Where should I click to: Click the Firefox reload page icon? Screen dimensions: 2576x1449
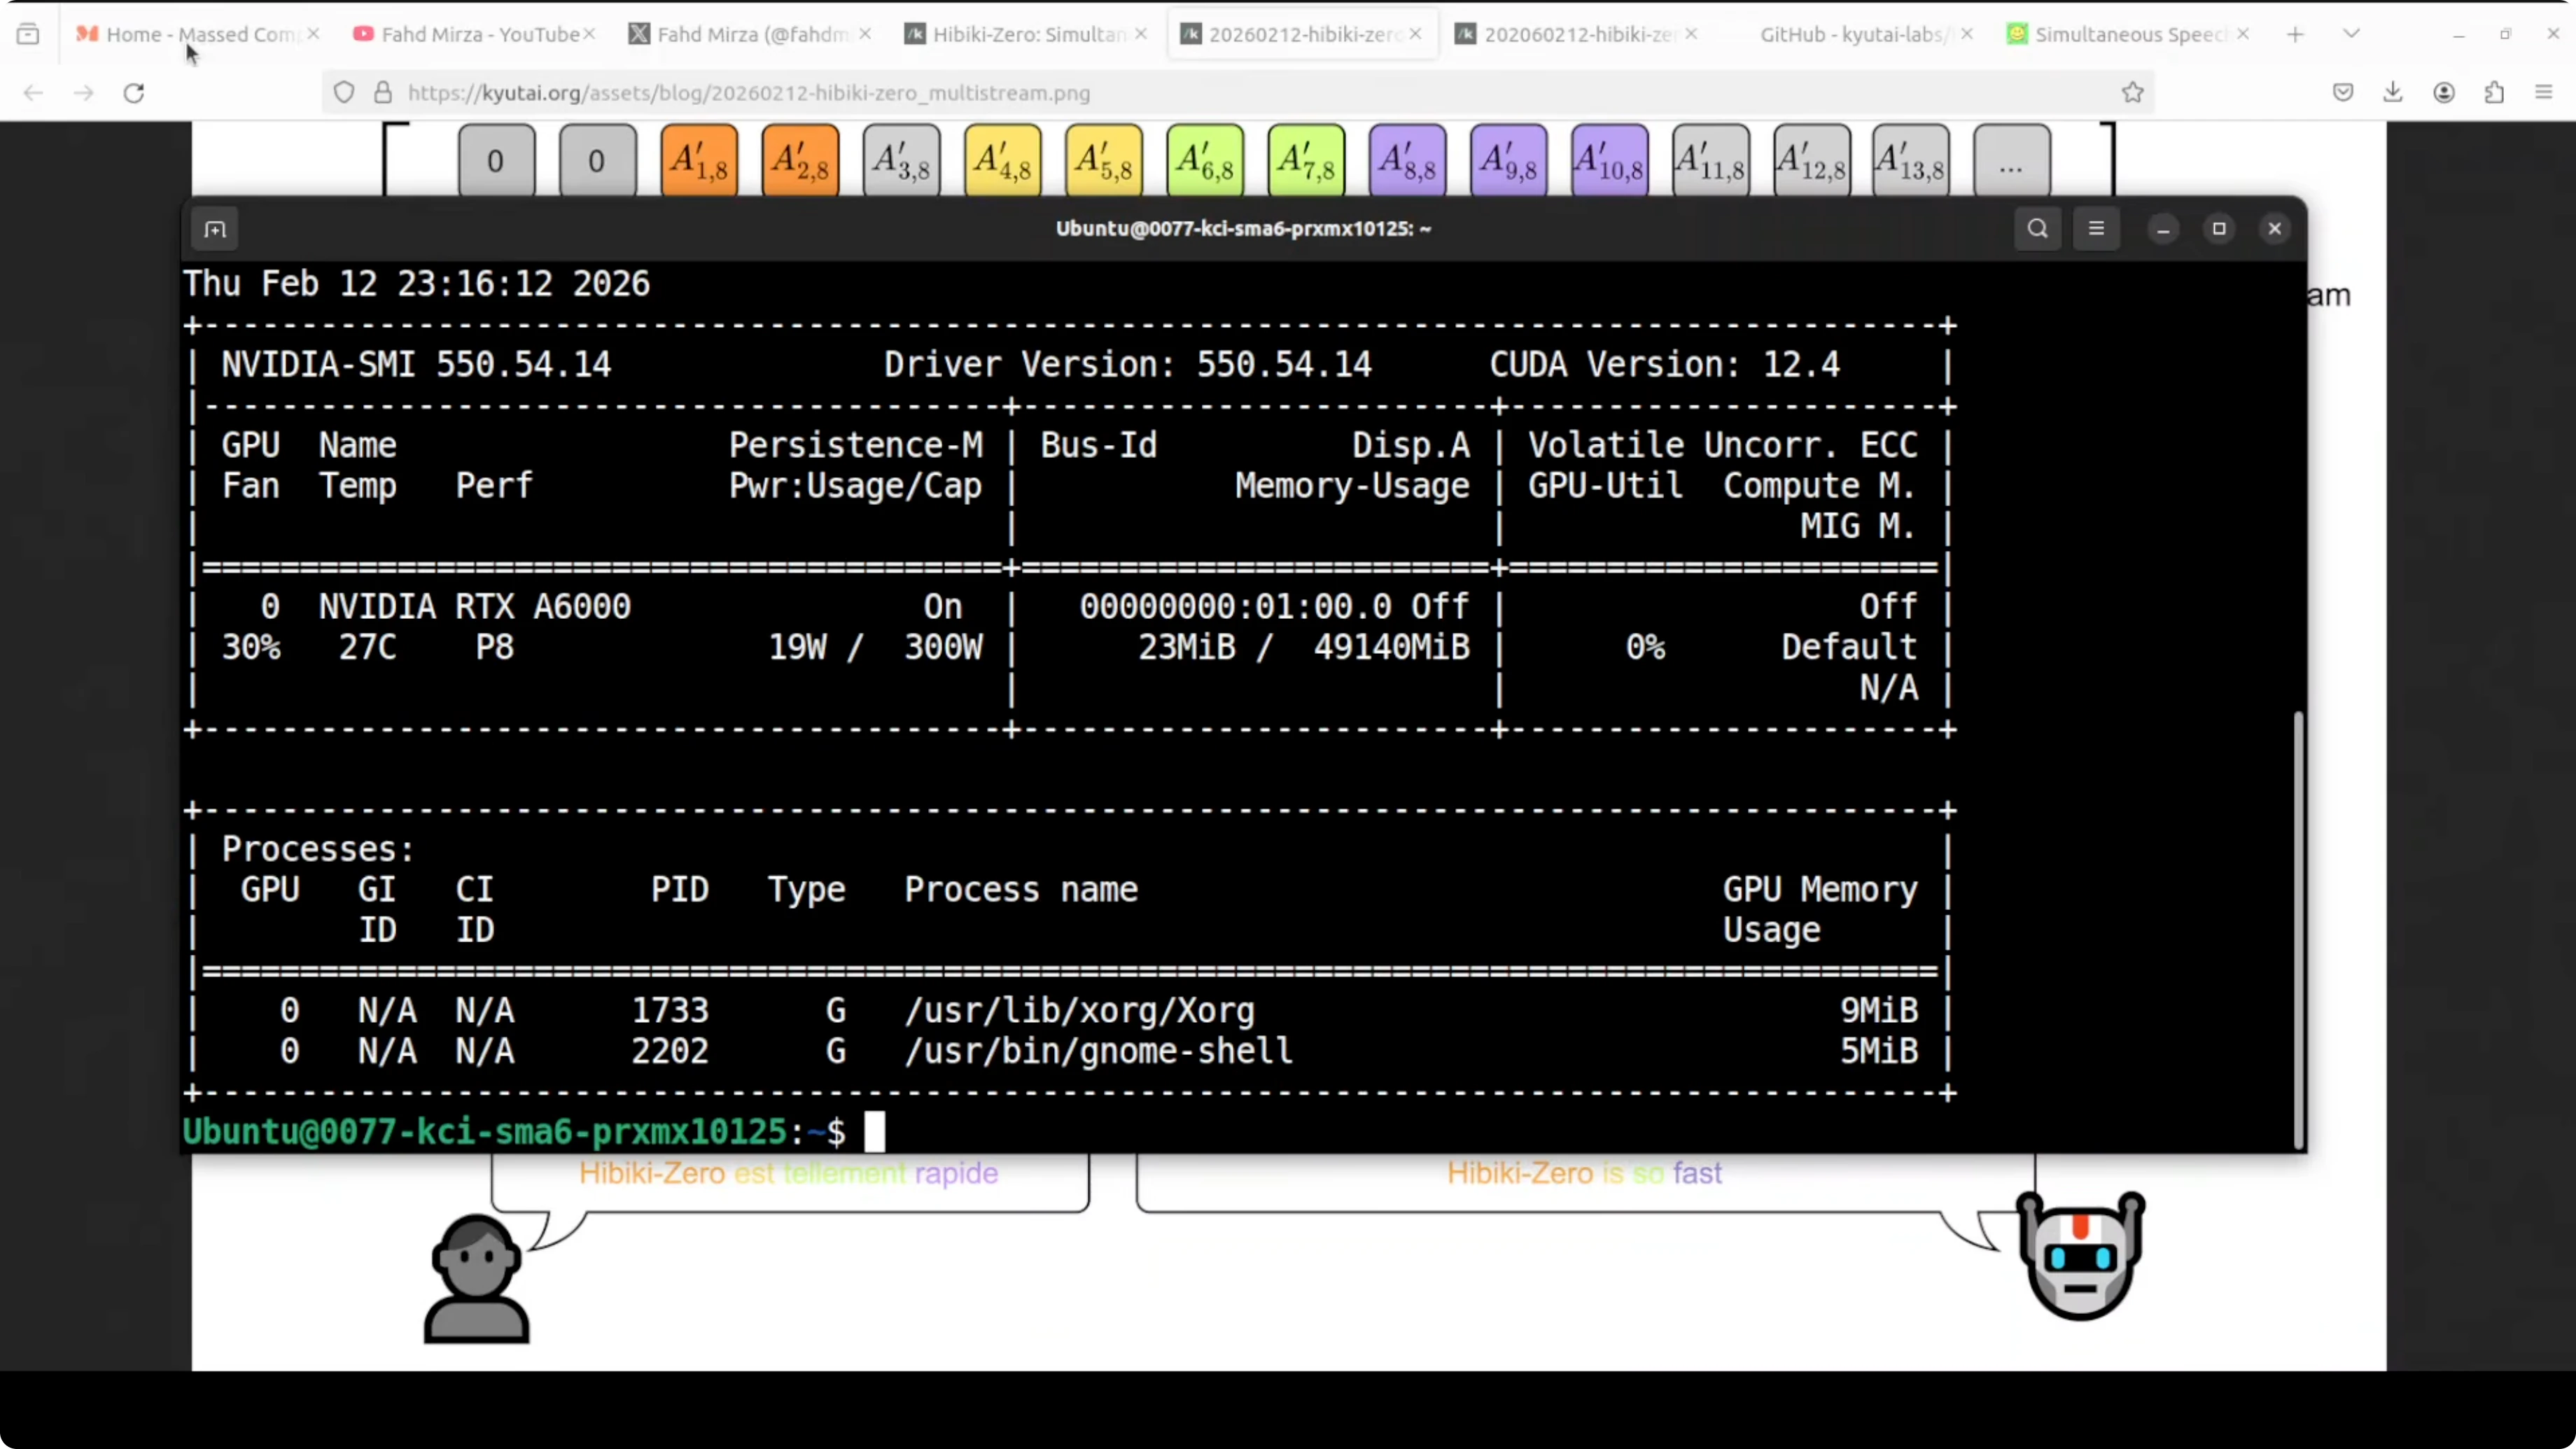pyautogui.click(x=134, y=93)
